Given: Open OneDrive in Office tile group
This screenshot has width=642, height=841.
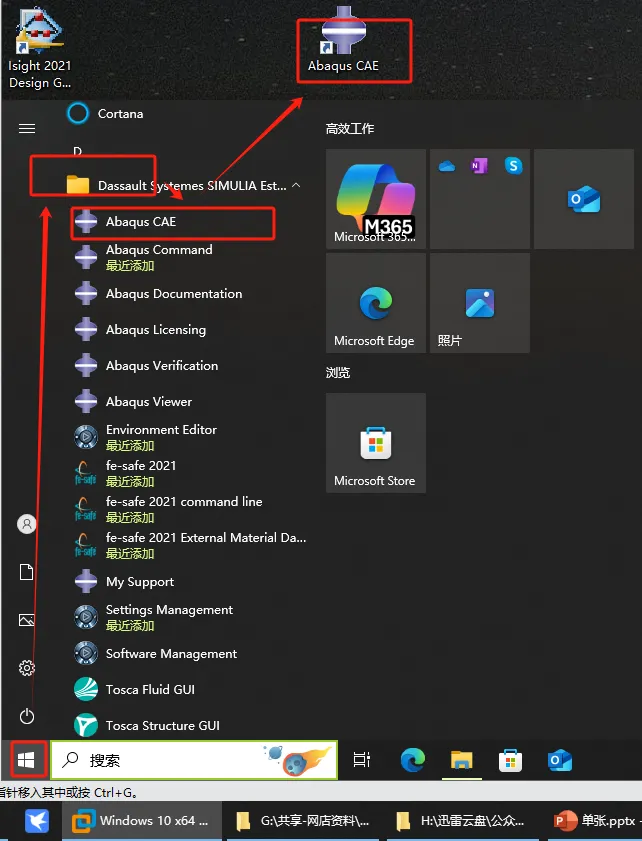Looking at the screenshot, I should (x=446, y=166).
